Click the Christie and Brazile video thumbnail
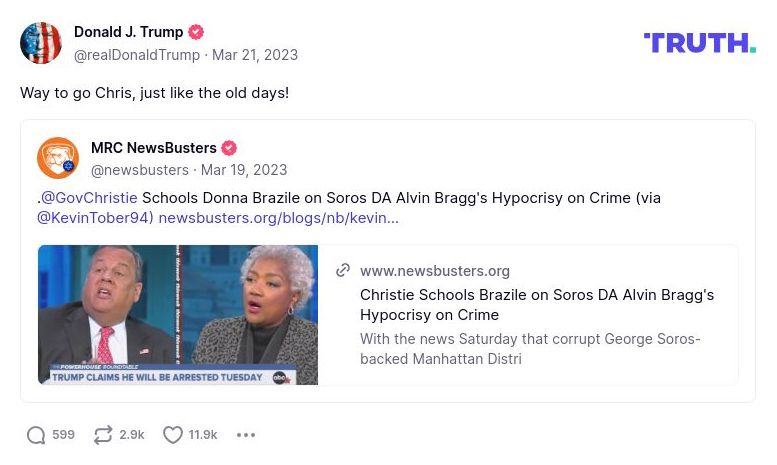 [178, 315]
